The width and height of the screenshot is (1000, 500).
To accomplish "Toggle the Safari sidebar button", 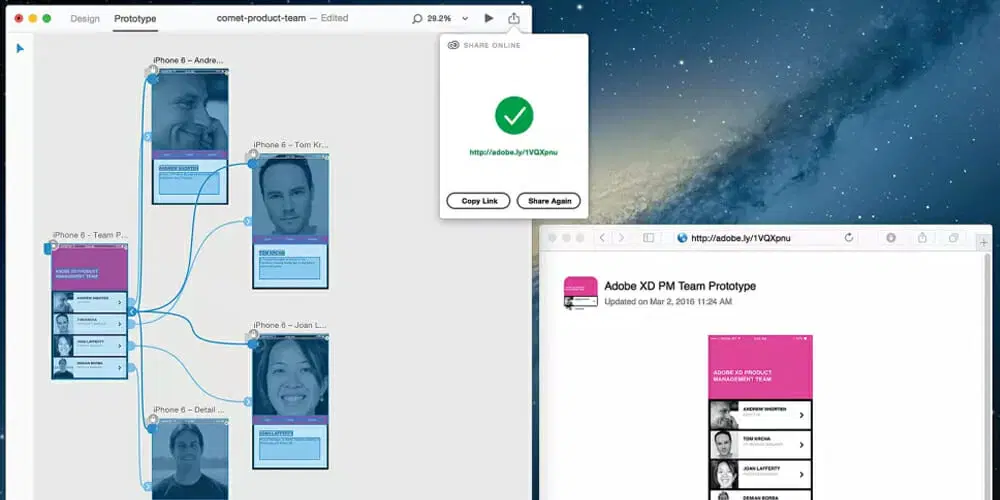I will click(x=649, y=238).
